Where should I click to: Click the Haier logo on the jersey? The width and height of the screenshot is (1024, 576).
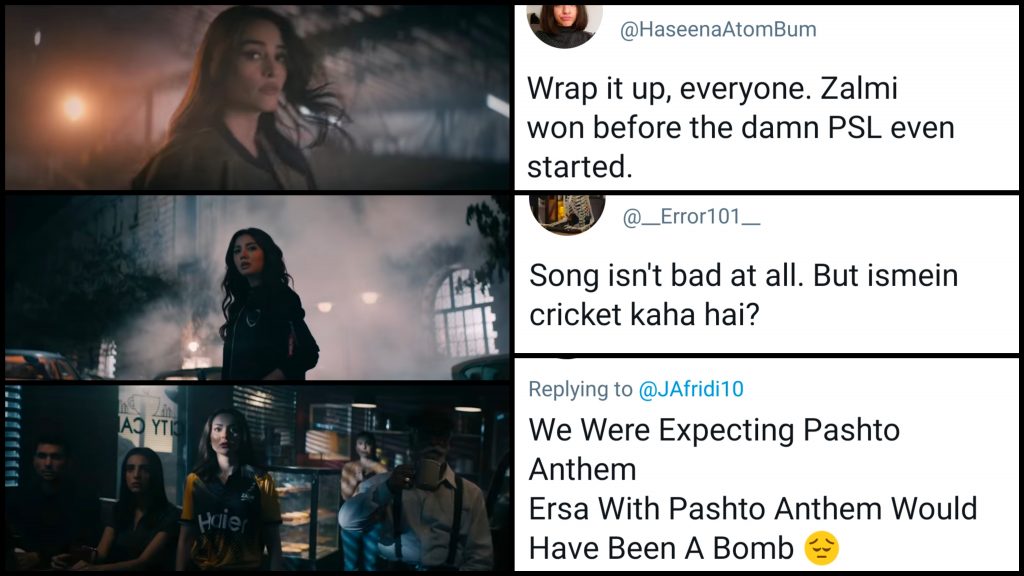pyautogui.click(x=223, y=522)
